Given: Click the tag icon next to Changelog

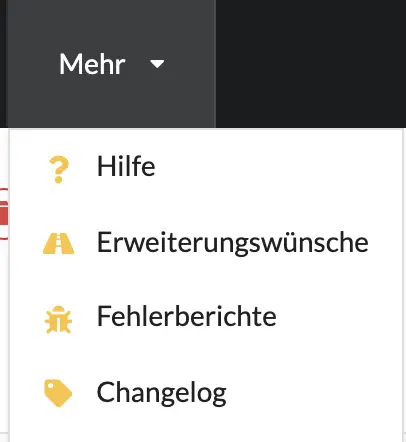Looking at the screenshot, I should (x=58, y=393).
